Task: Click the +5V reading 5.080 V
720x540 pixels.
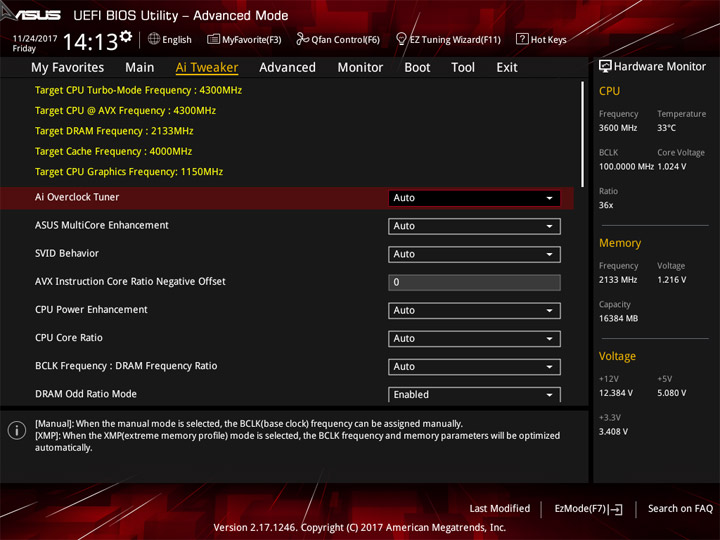Action: tap(672, 393)
